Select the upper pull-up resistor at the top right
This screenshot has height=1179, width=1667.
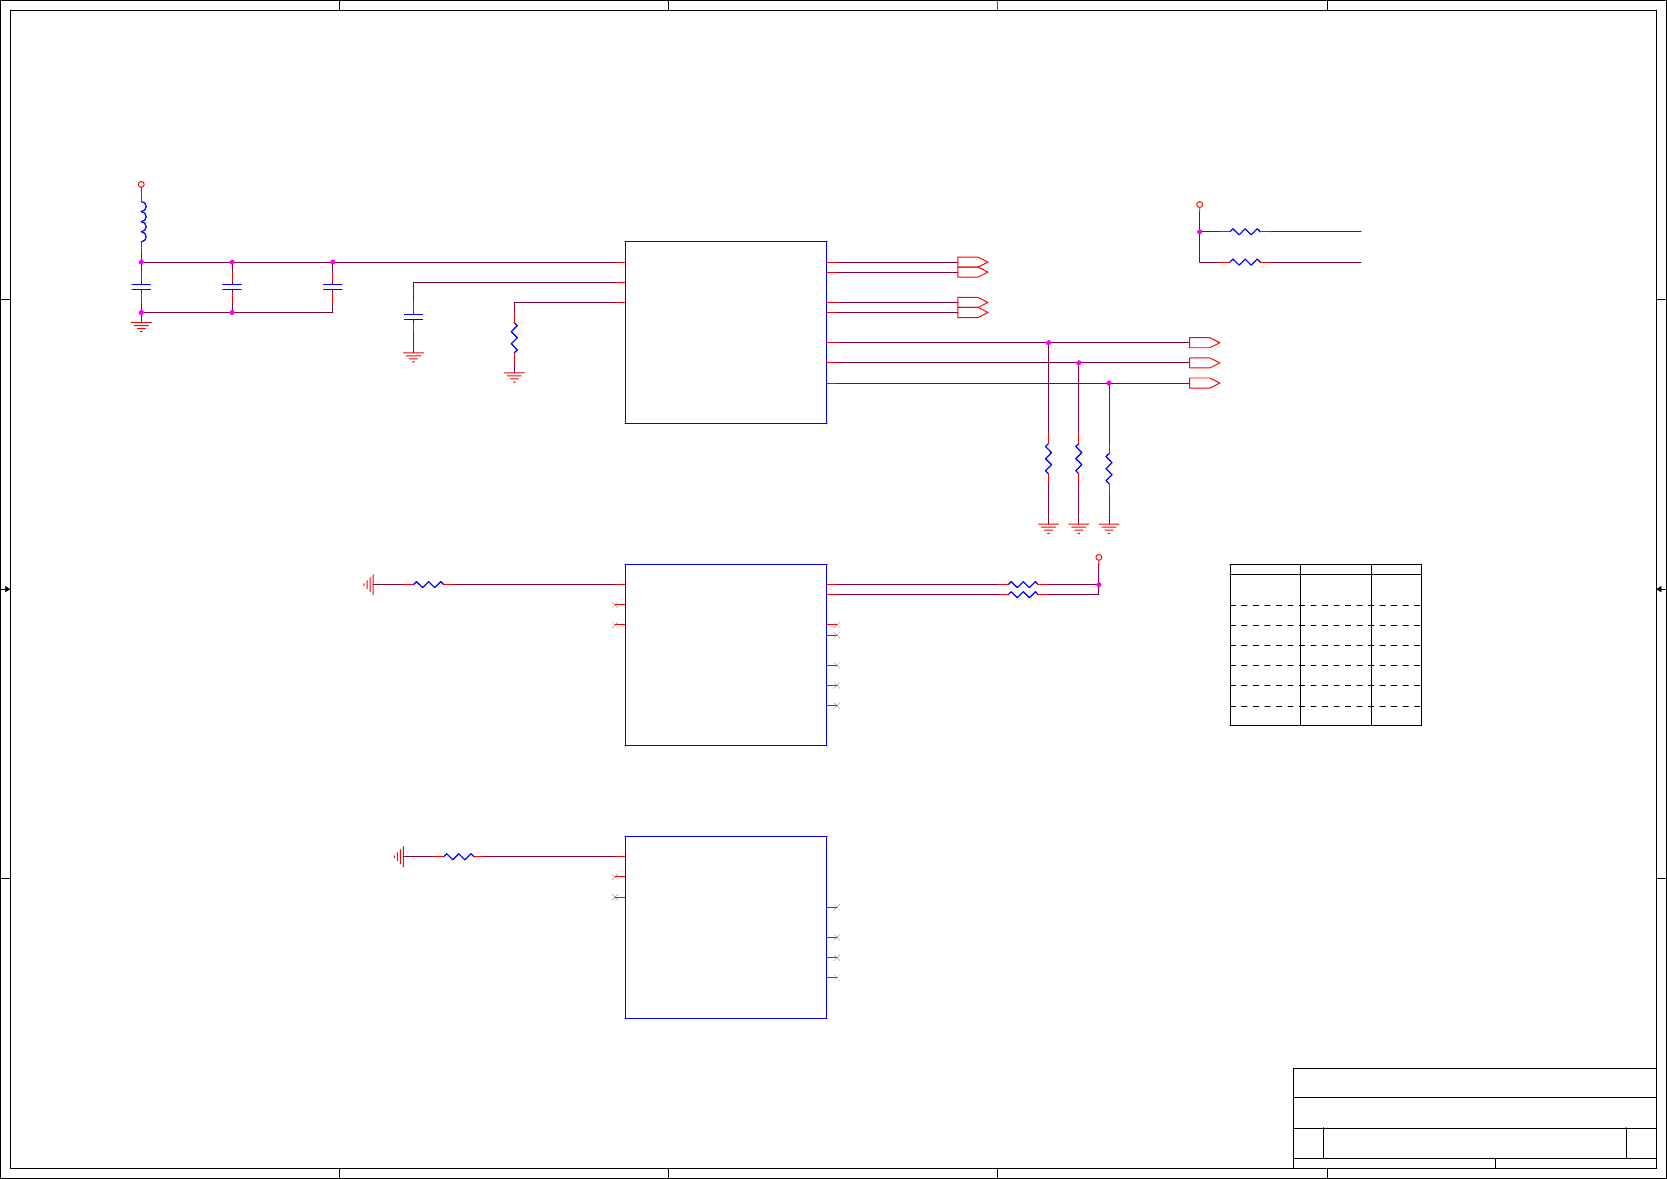coord(1245,231)
